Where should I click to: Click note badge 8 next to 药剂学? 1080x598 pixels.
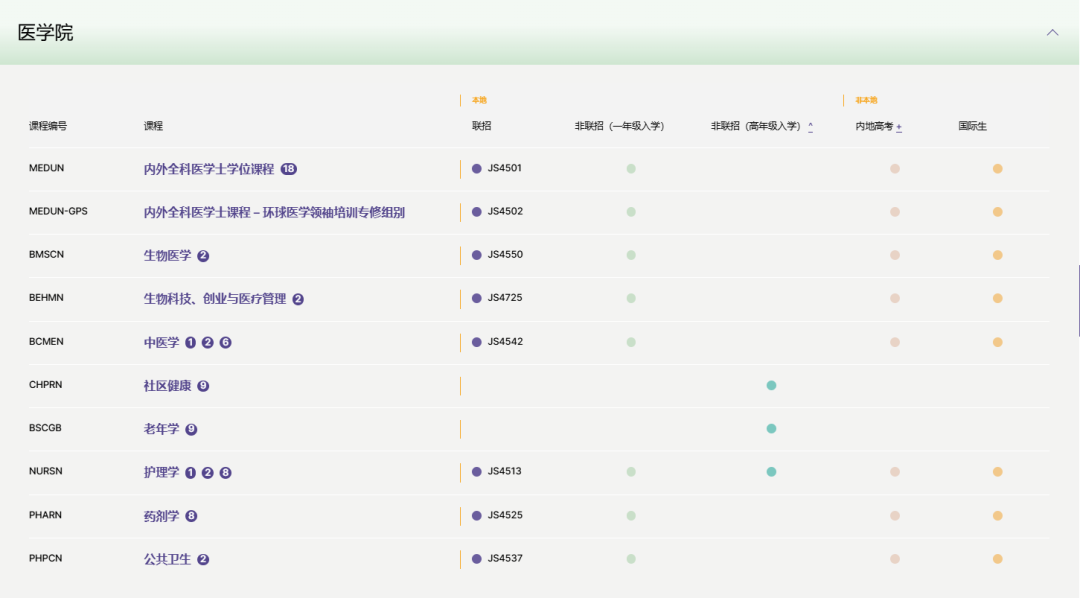pyautogui.click(x=191, y=516)
